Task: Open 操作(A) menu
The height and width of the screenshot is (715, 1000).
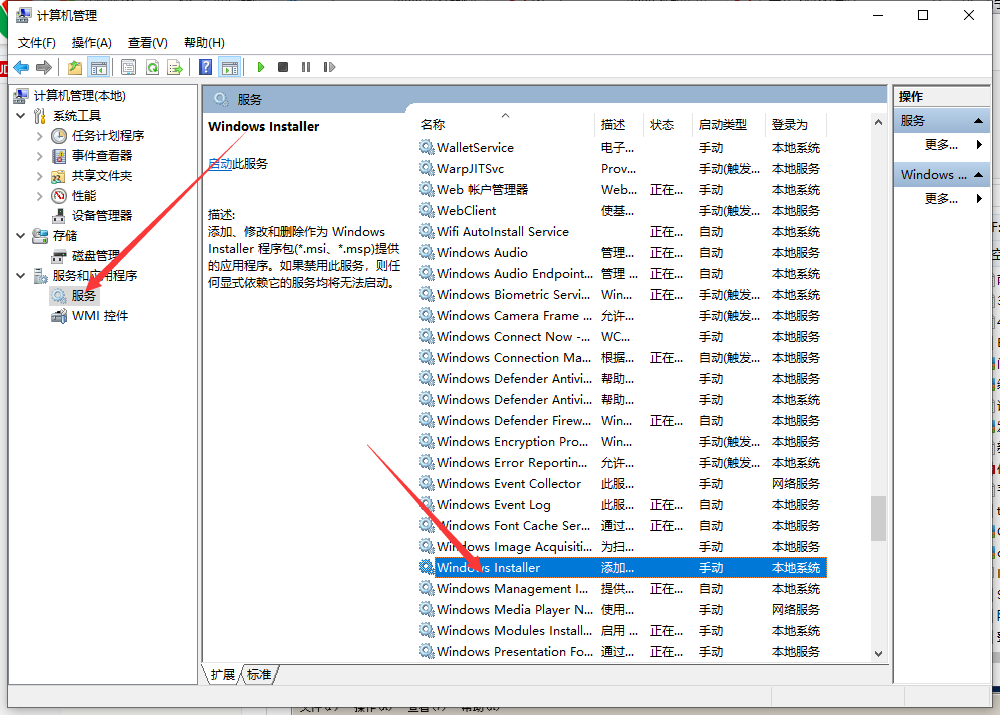Action: pyautogui.click(x=92, y=43)
